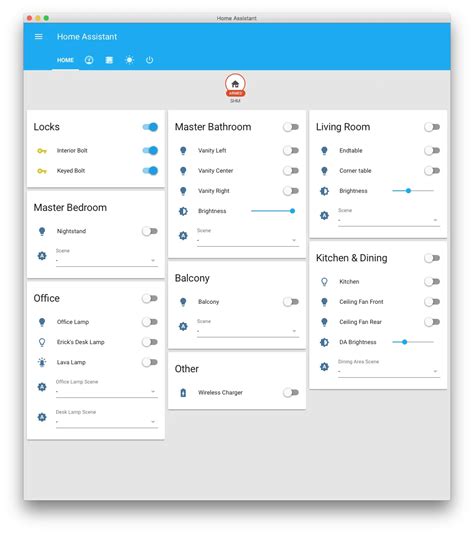
Task: Toggle the Kitchen & Dining group switch
Action: [432, 258]
